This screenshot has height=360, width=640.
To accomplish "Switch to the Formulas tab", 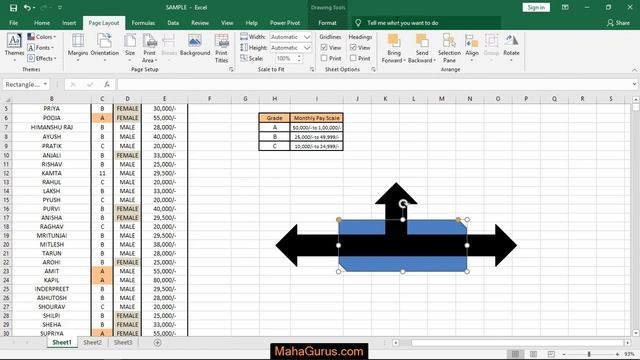I will pos(143,23).
